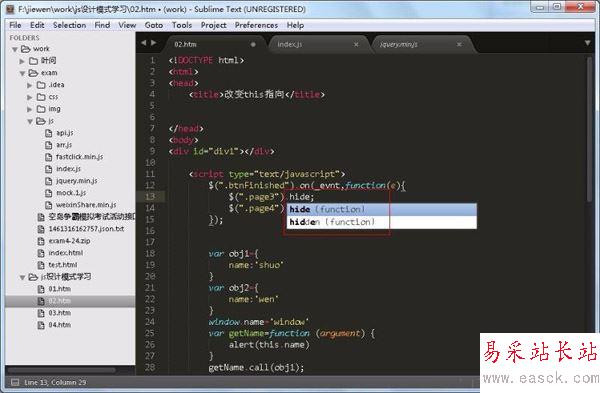The height and width of the screenshot is (393, 600).
Task: Open 04.htm in sidebar
Action: [x=60, y=325]
